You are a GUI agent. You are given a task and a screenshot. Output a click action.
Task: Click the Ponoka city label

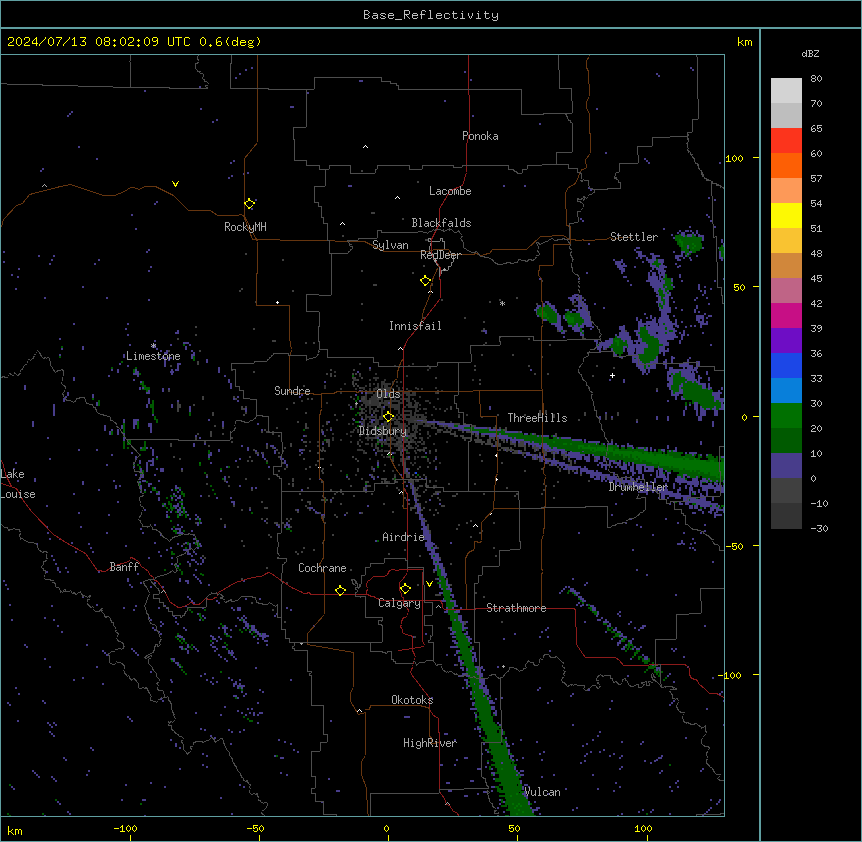[480, 136]
